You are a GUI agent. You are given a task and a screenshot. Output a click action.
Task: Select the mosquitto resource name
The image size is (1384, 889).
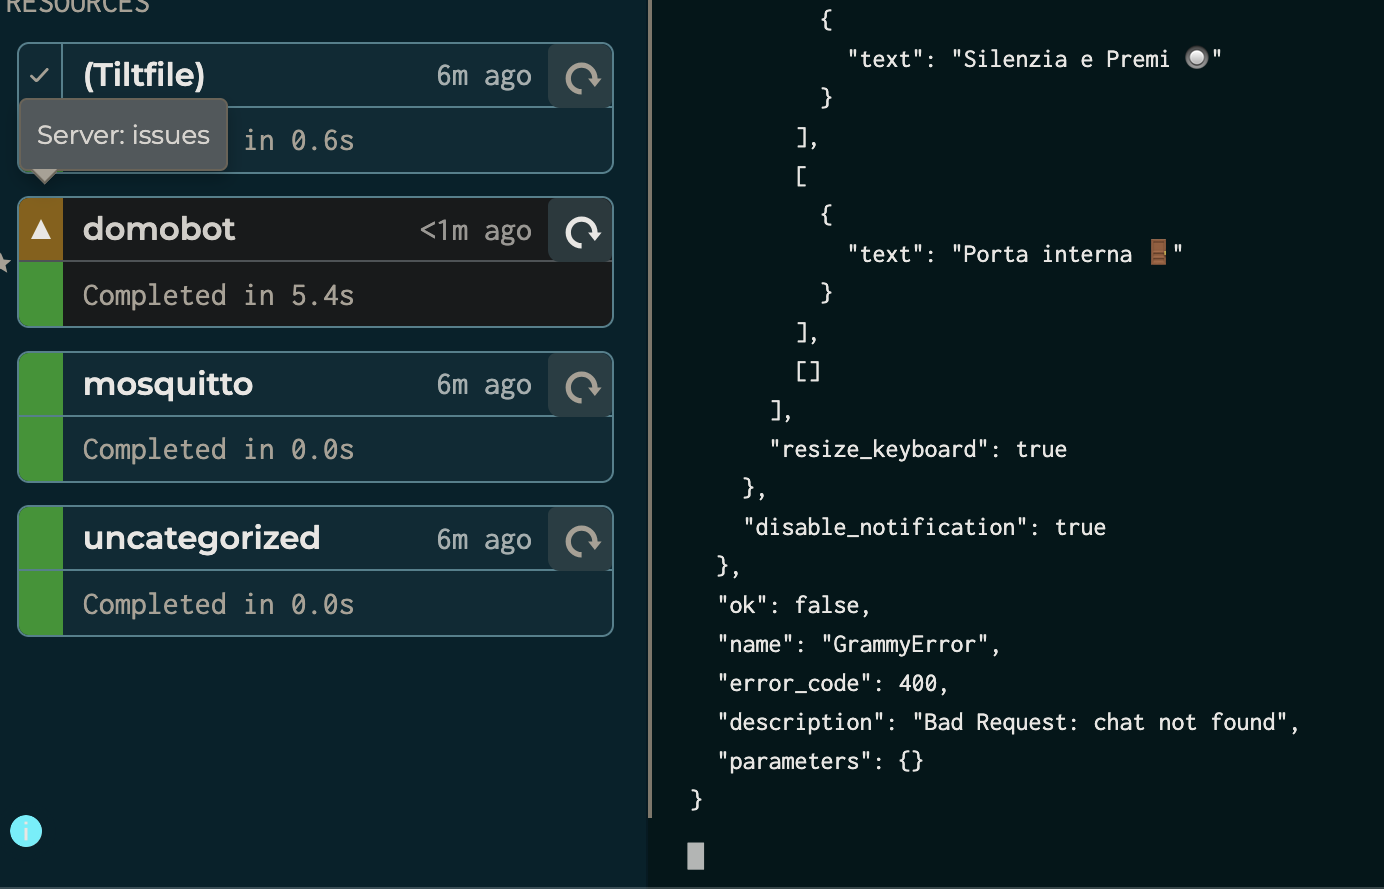click(168, 384)
